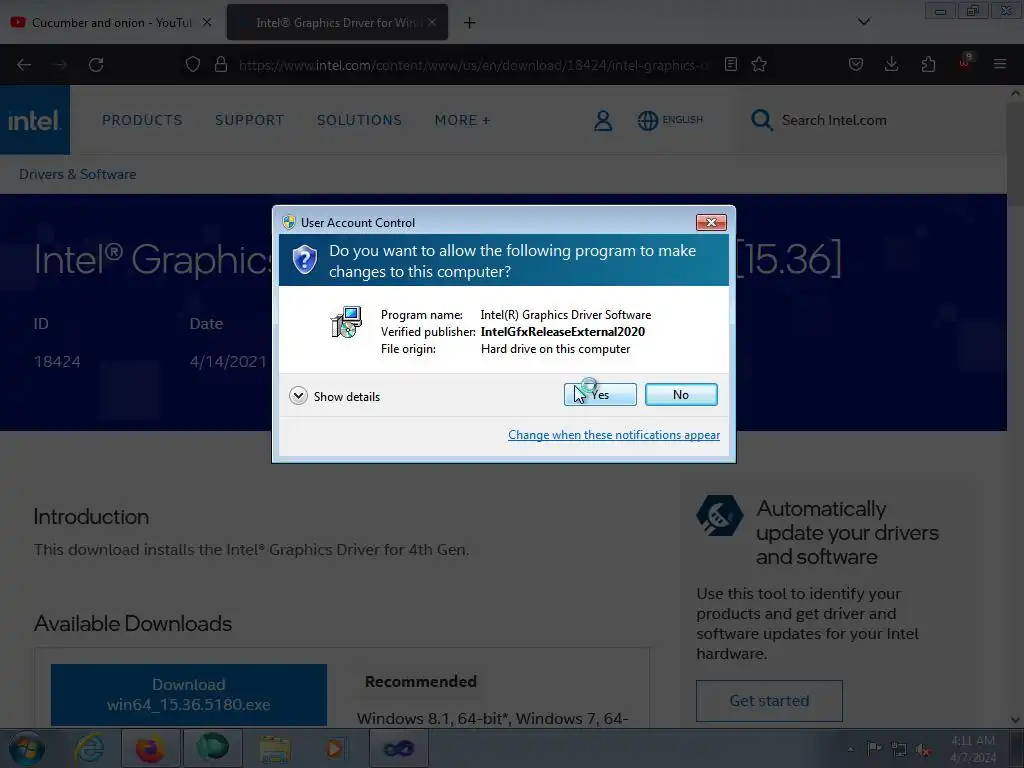The width and height of the screenshot is (1024, 768).
Task: Click the Intel search magnifier icon
Action: pos(761,120)
